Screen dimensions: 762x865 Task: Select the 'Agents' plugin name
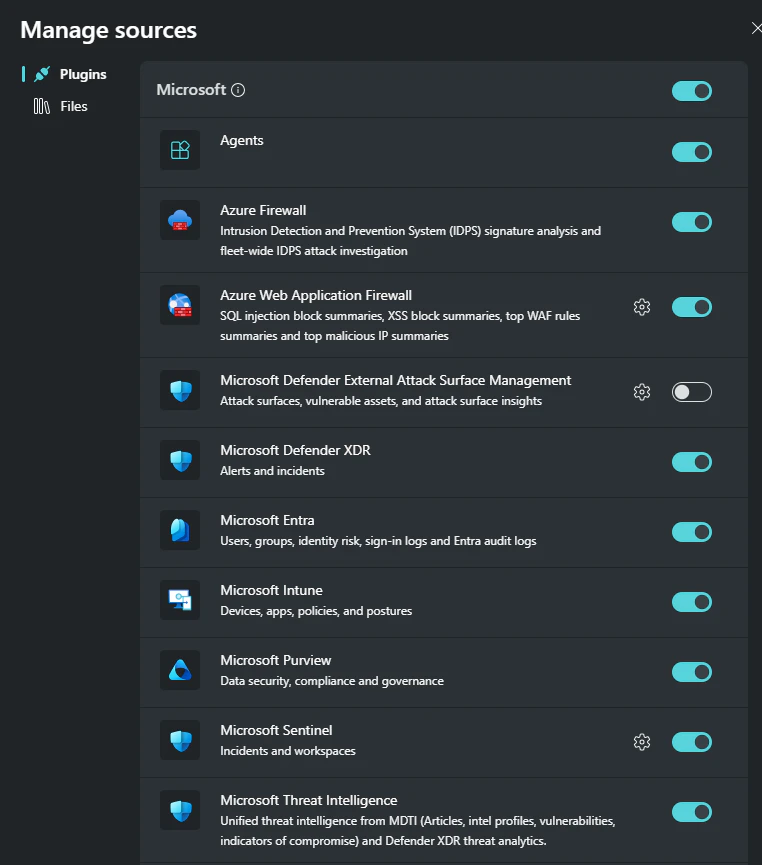[242, 140]
